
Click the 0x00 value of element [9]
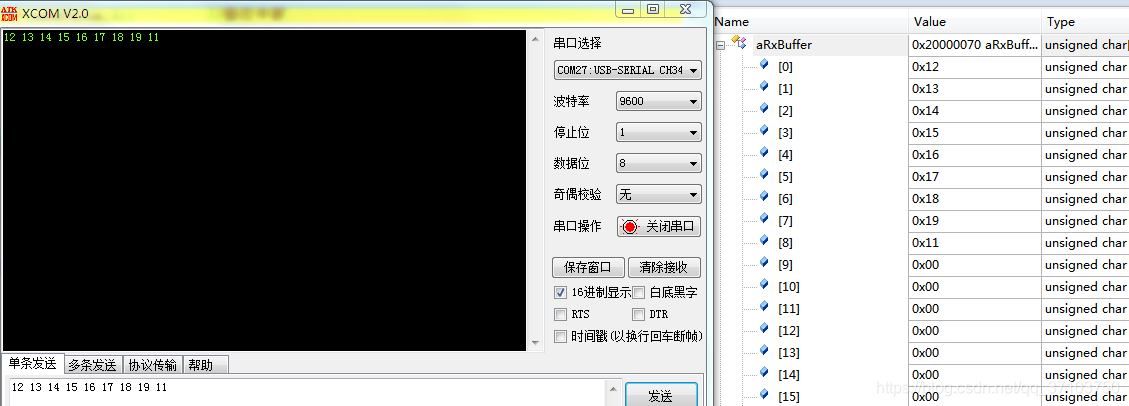(x=974, y=265)
